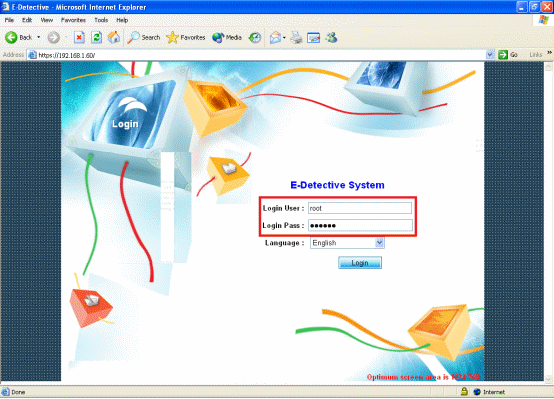Expand the Back button history dropdown arrow

[x=39, y=37]
